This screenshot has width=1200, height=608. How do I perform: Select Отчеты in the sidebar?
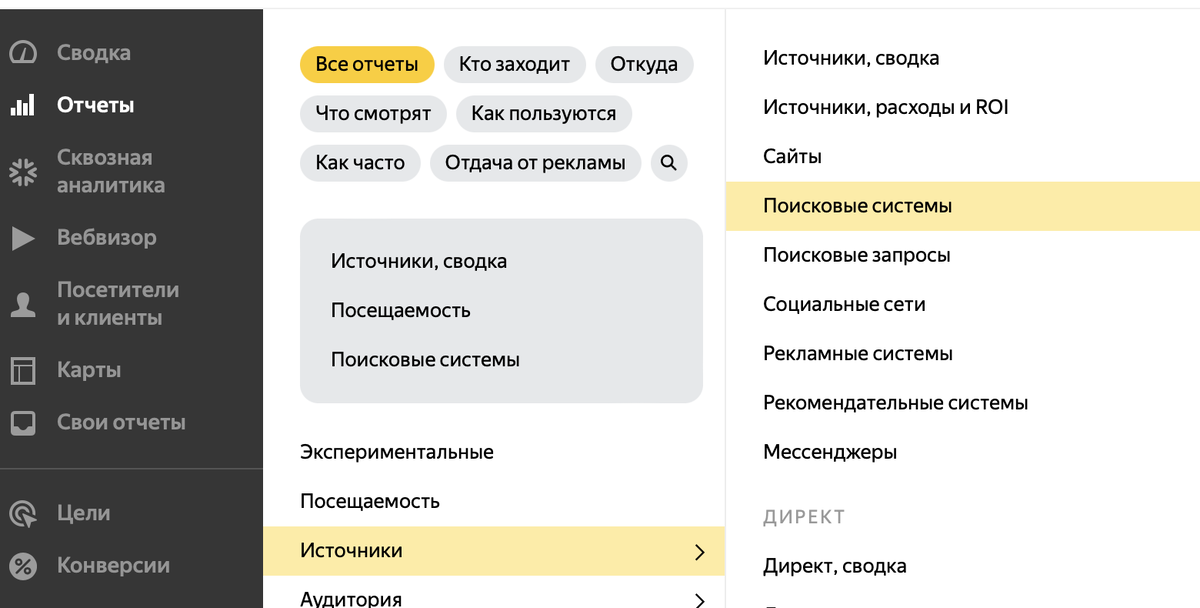click(x=96, y=105)
